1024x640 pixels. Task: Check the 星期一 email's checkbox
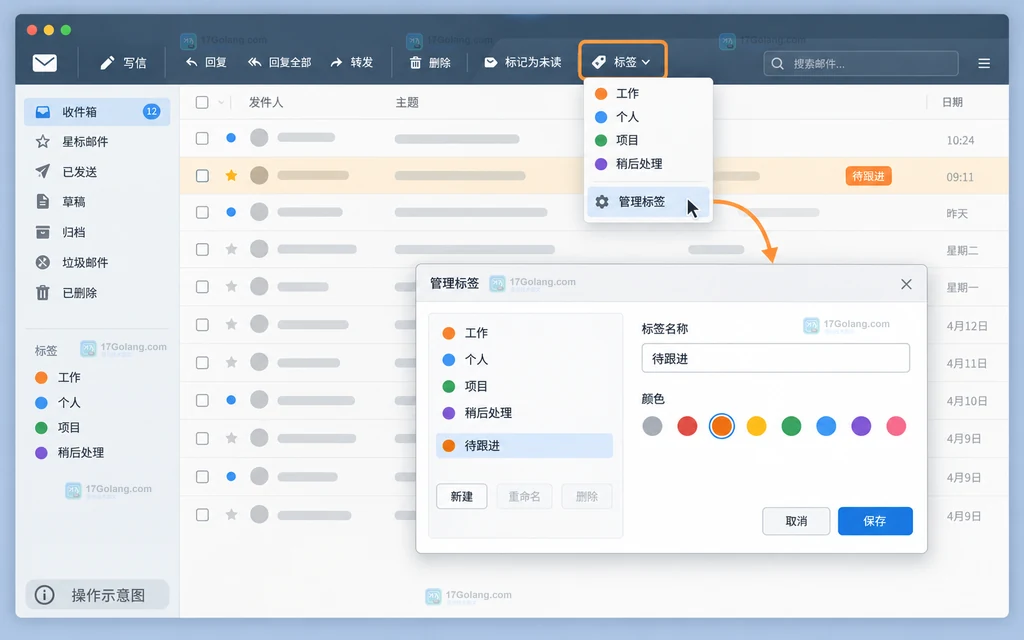point(202,287)
